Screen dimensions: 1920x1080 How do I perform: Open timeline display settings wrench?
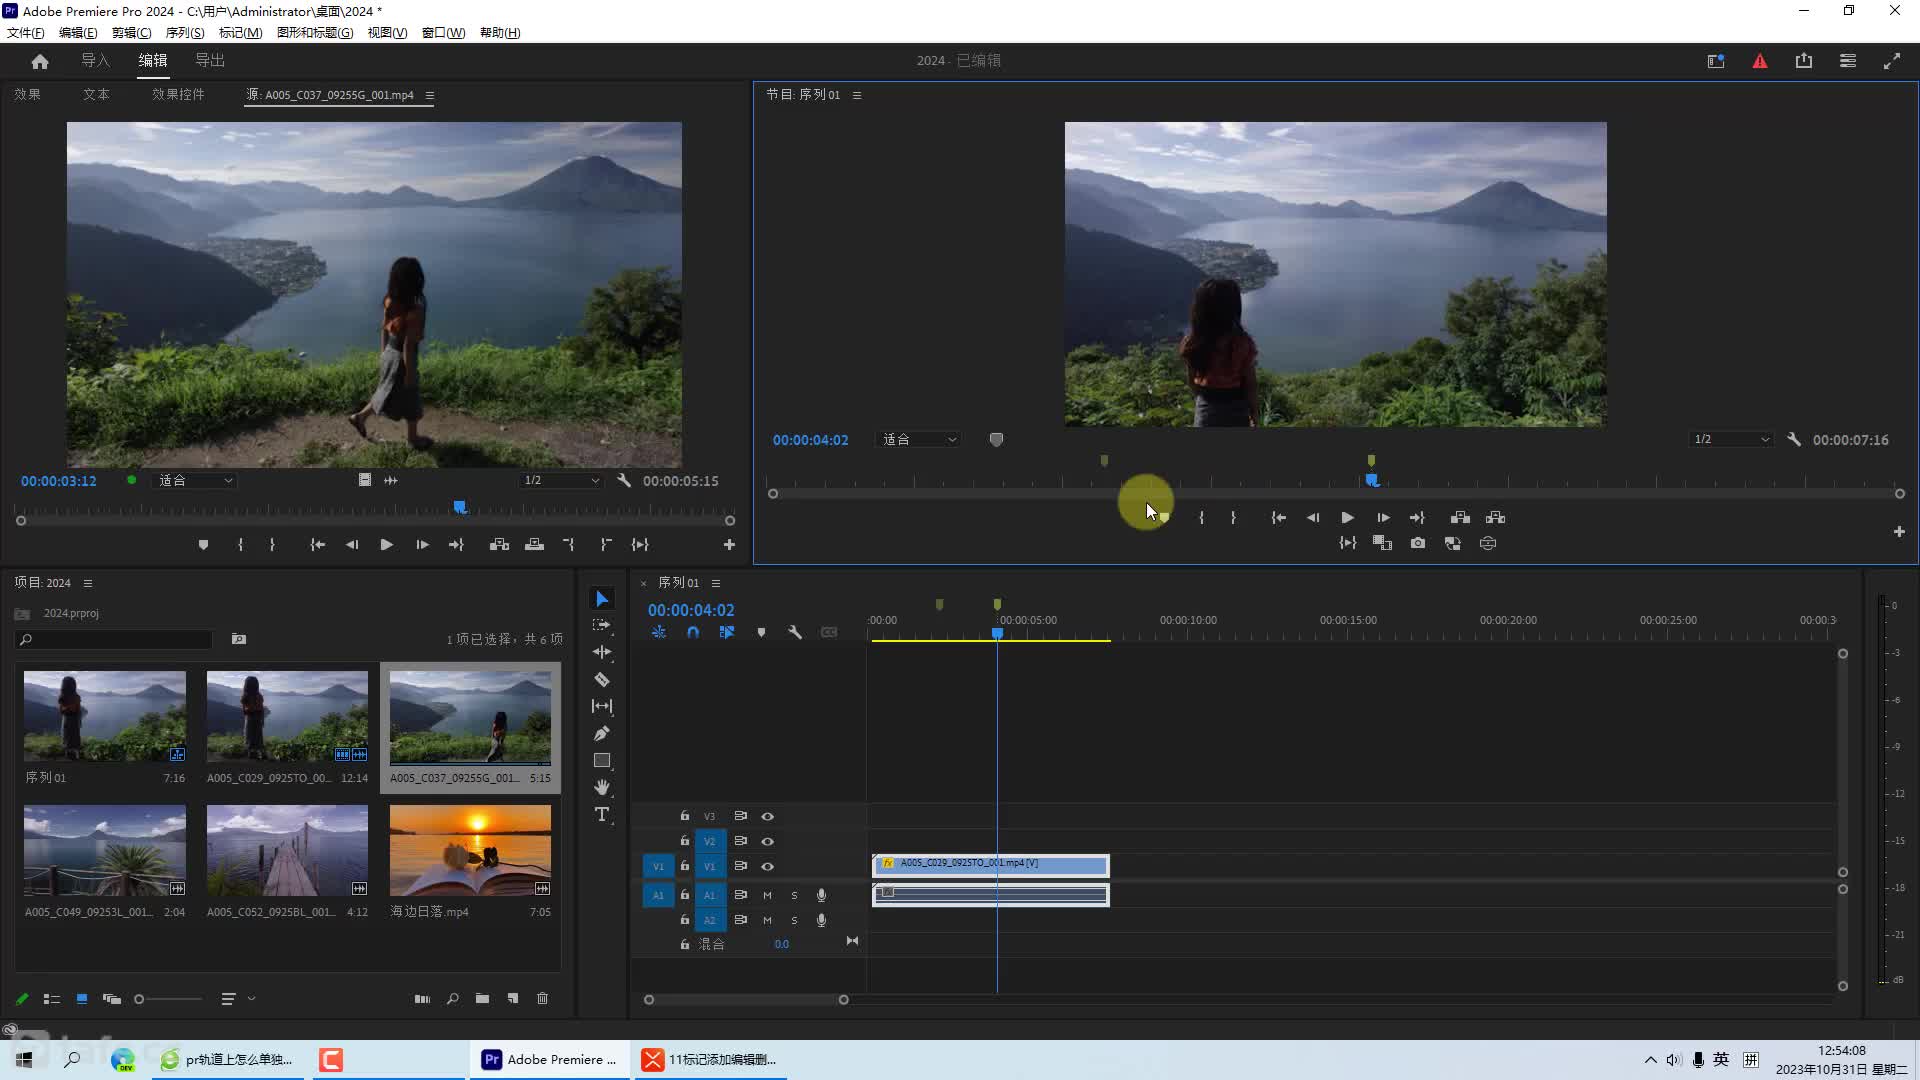coord(795,632)
